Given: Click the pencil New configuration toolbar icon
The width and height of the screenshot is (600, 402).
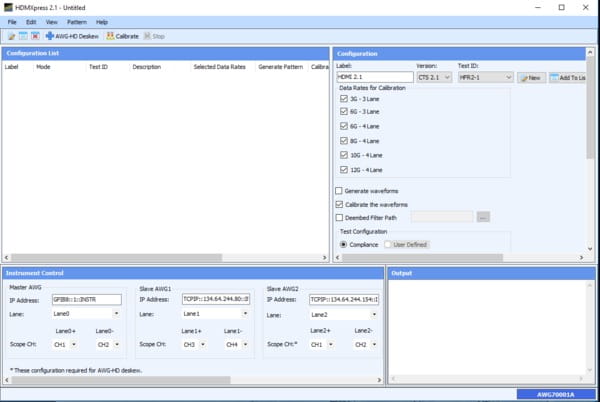Looking at the screenshot, I should point(11,36).
